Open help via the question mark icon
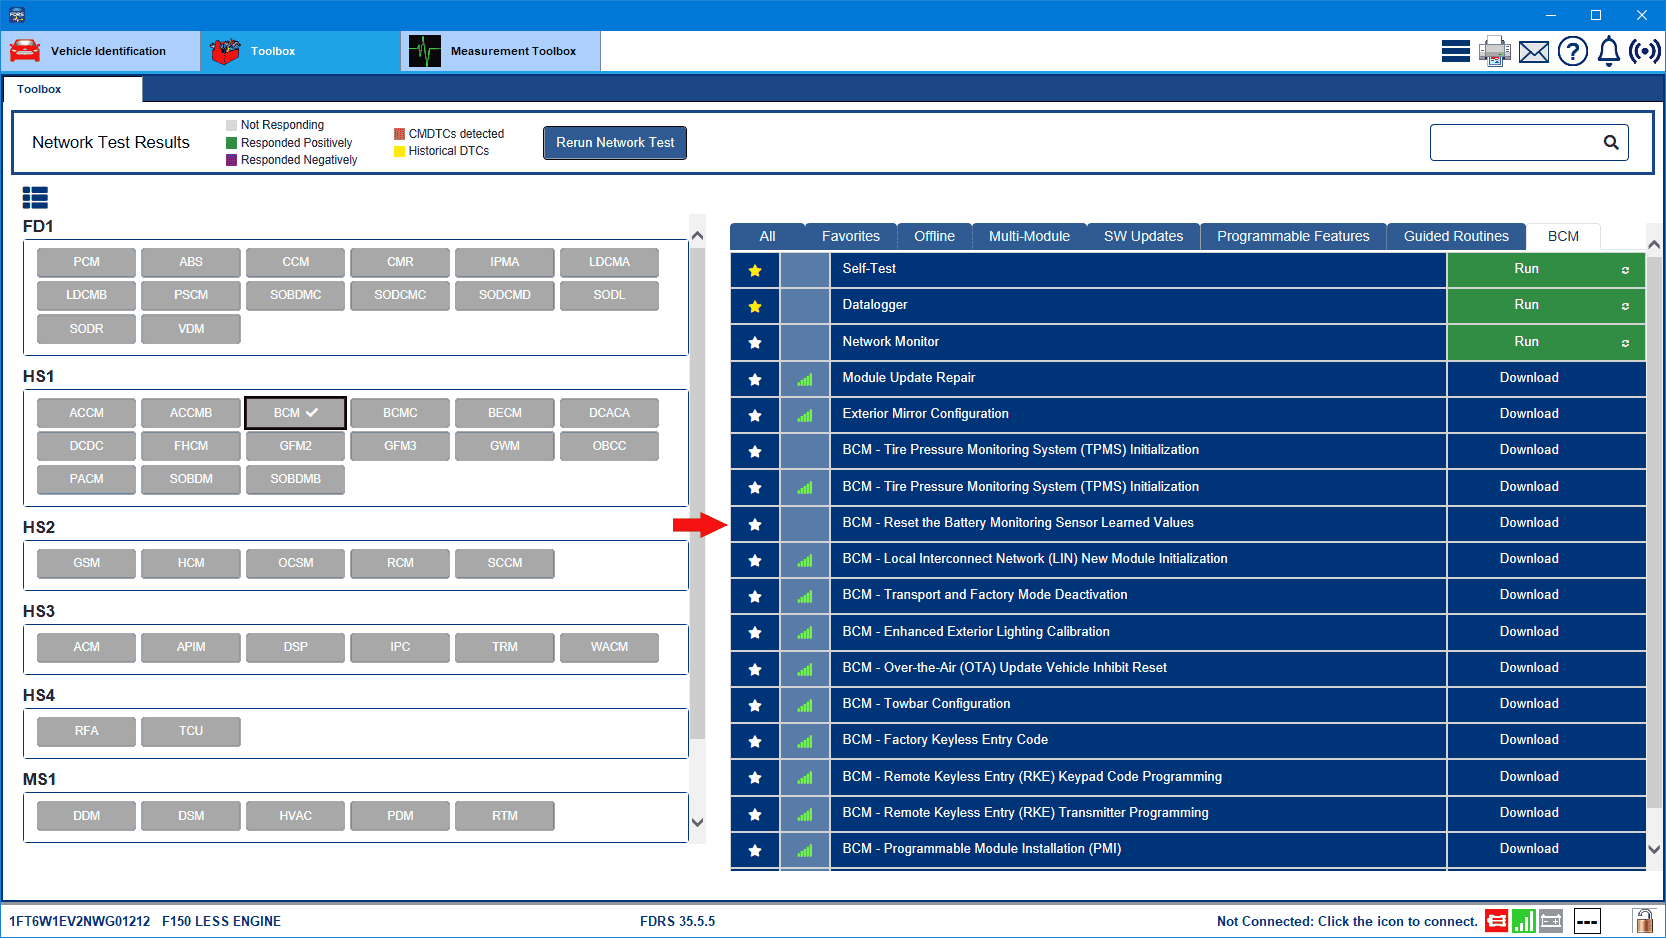This screenshot has height=938, width=1666. point(1572,51)
